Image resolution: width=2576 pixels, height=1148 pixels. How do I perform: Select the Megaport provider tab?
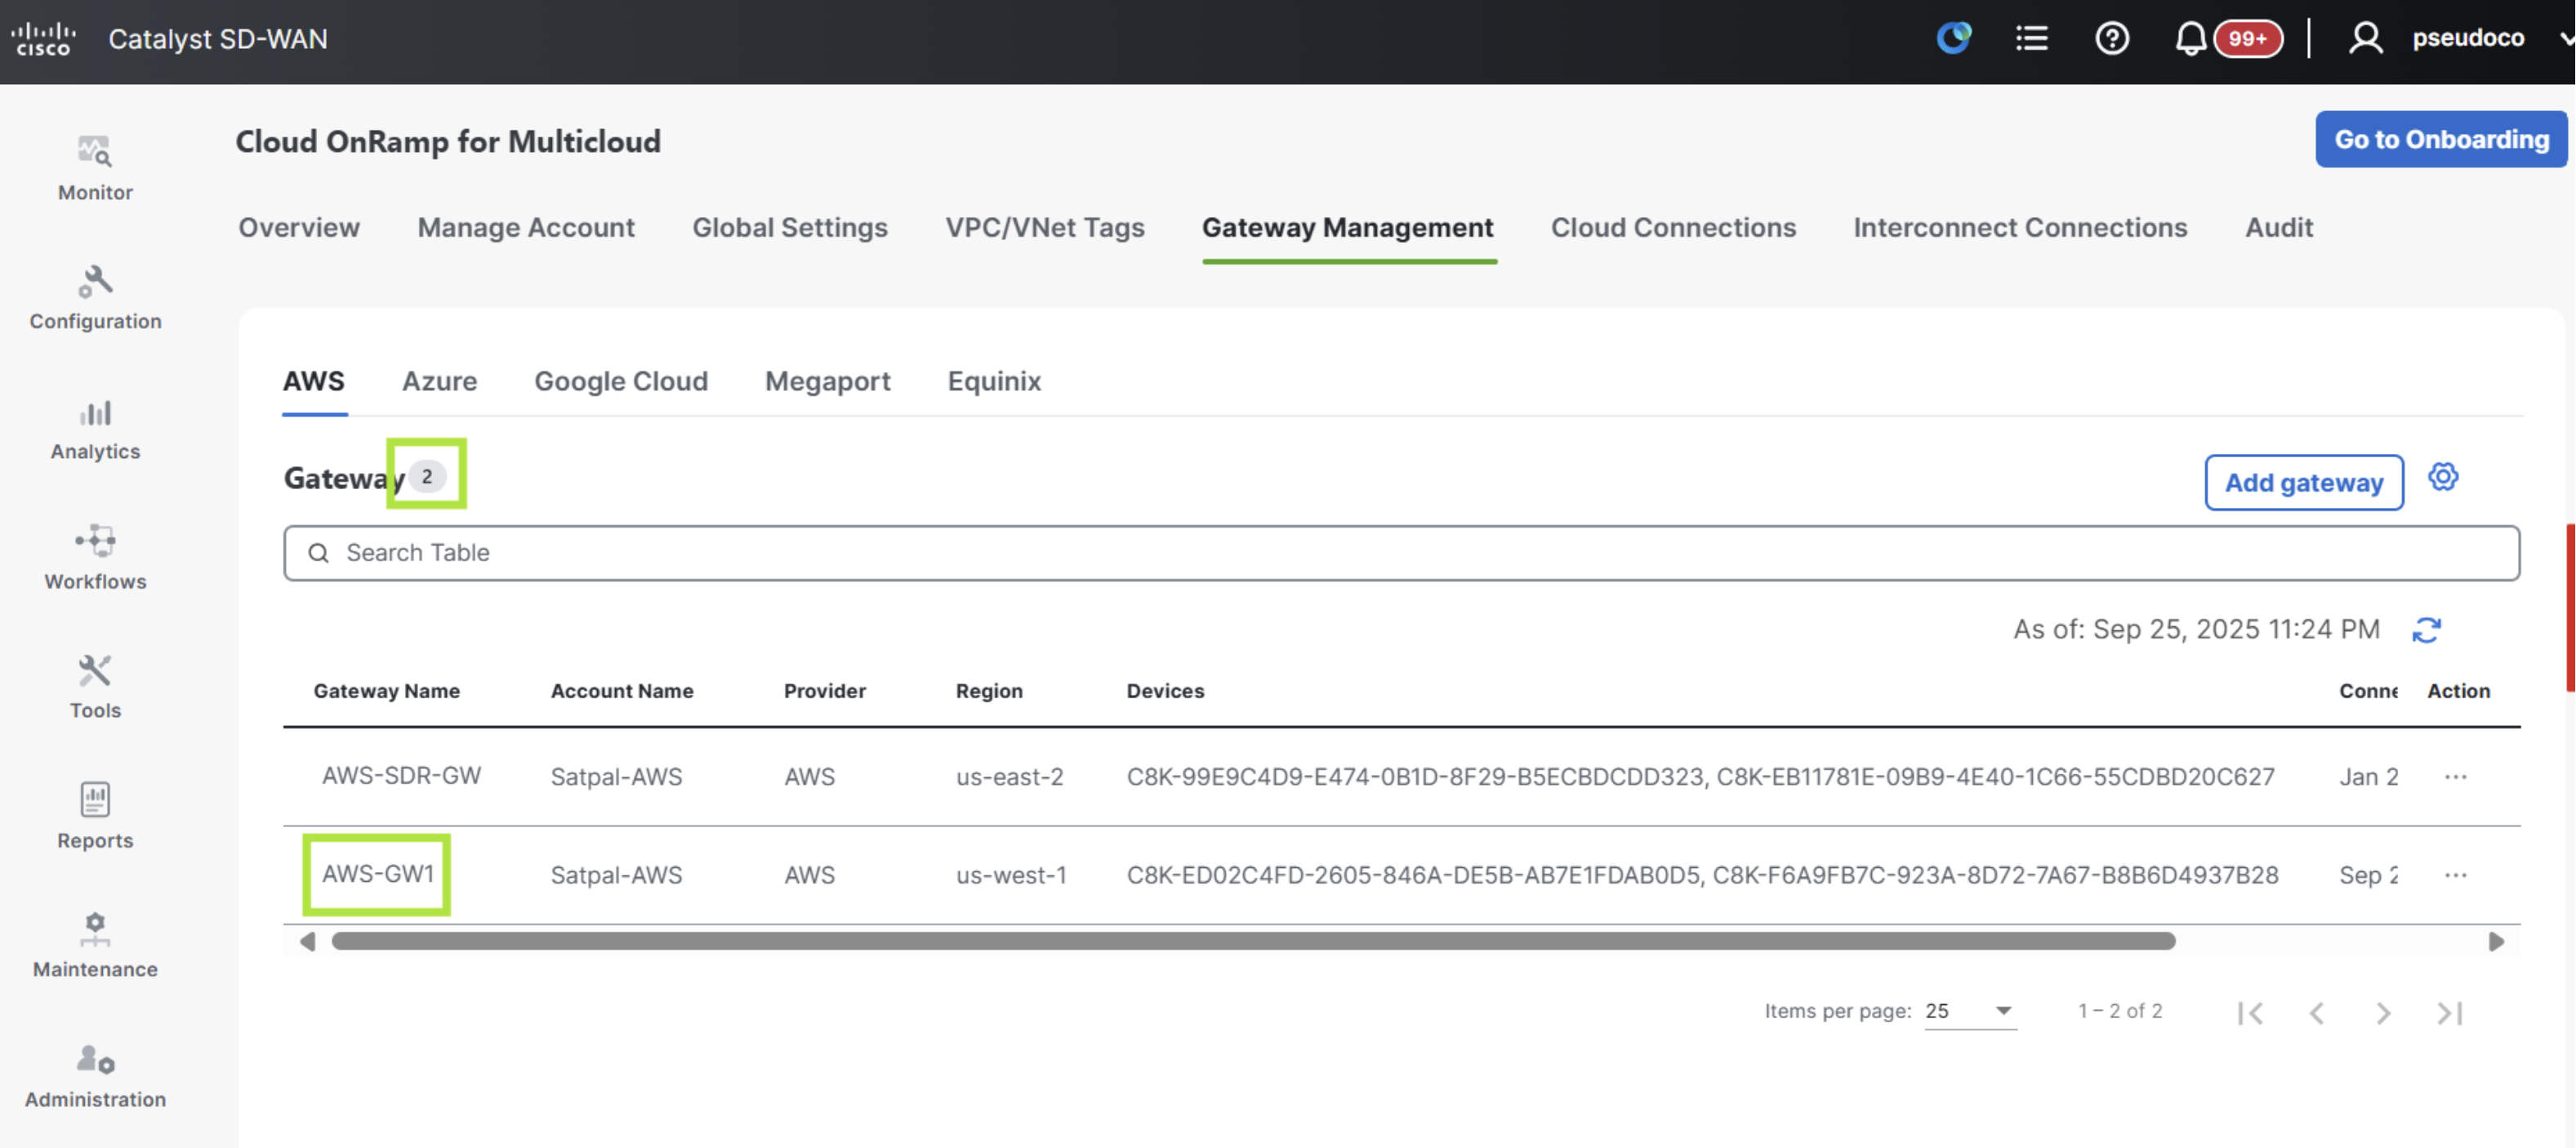tap(827, 381)
